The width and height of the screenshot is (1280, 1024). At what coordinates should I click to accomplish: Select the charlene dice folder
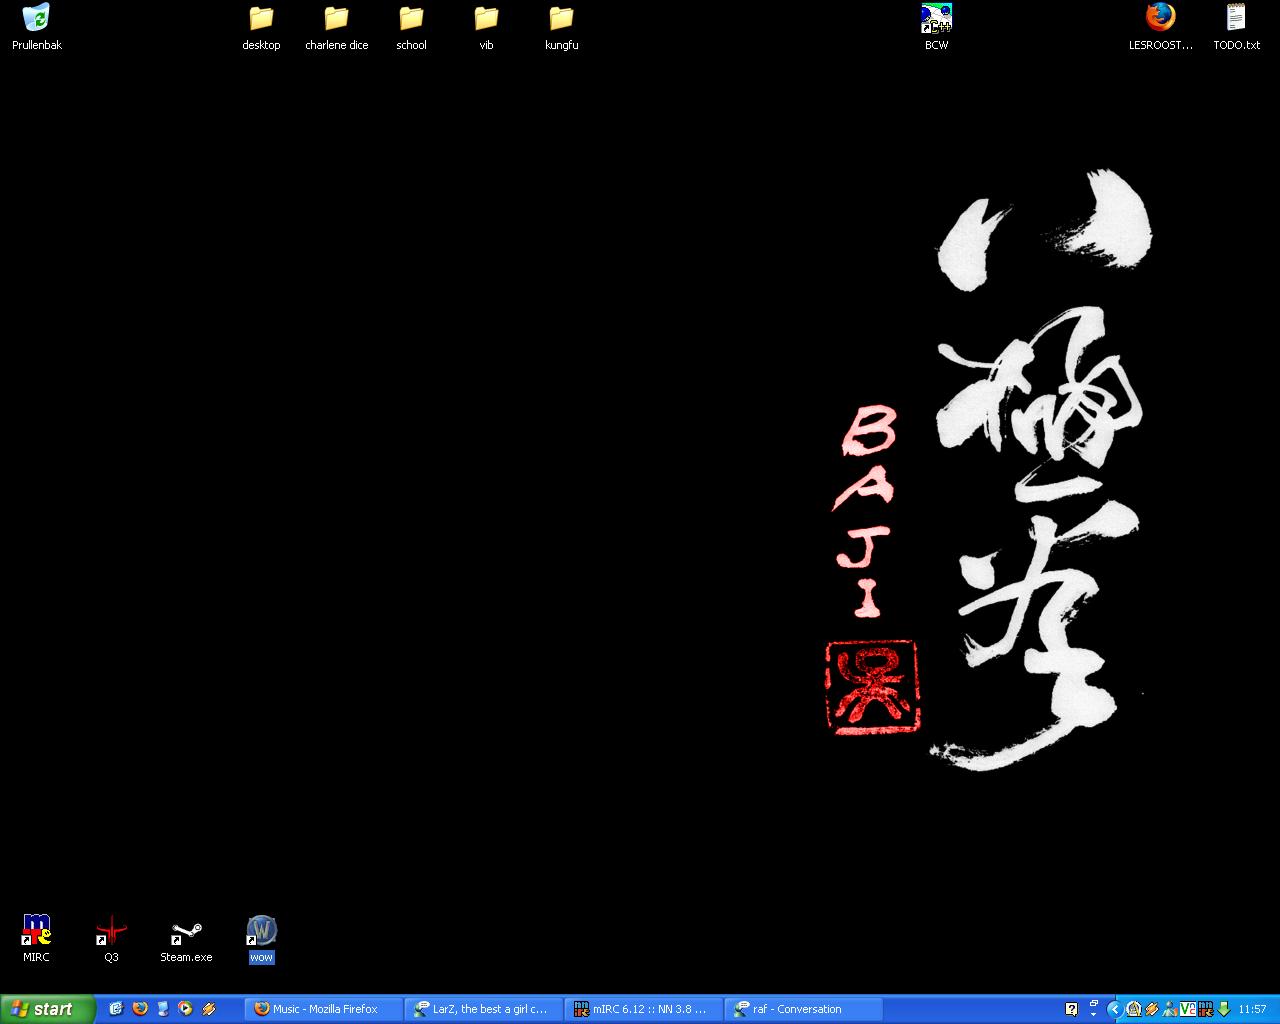[x=336, y=19]
